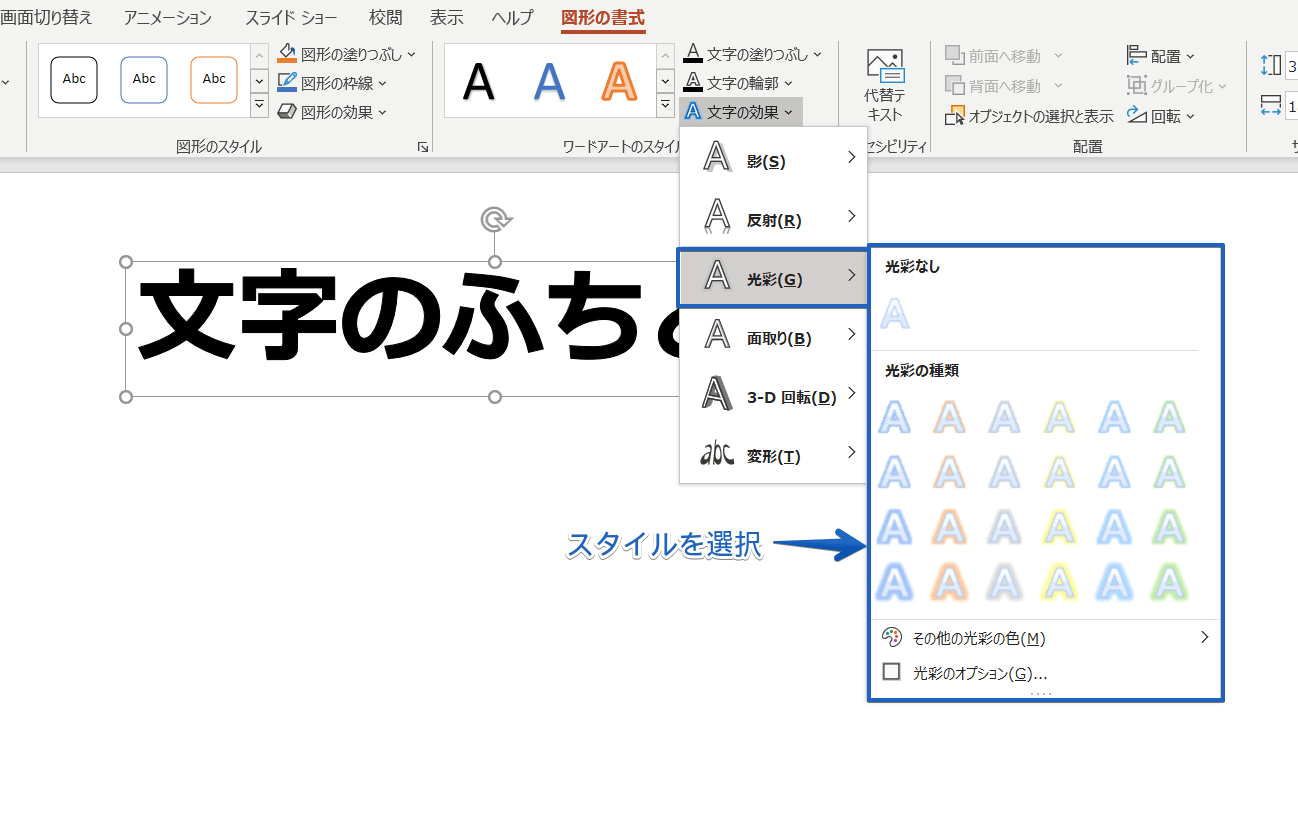The width and height of the screenshot is (1298, 817).
Task: Select the black outlined Abc shape style
Action: [74, 79]
